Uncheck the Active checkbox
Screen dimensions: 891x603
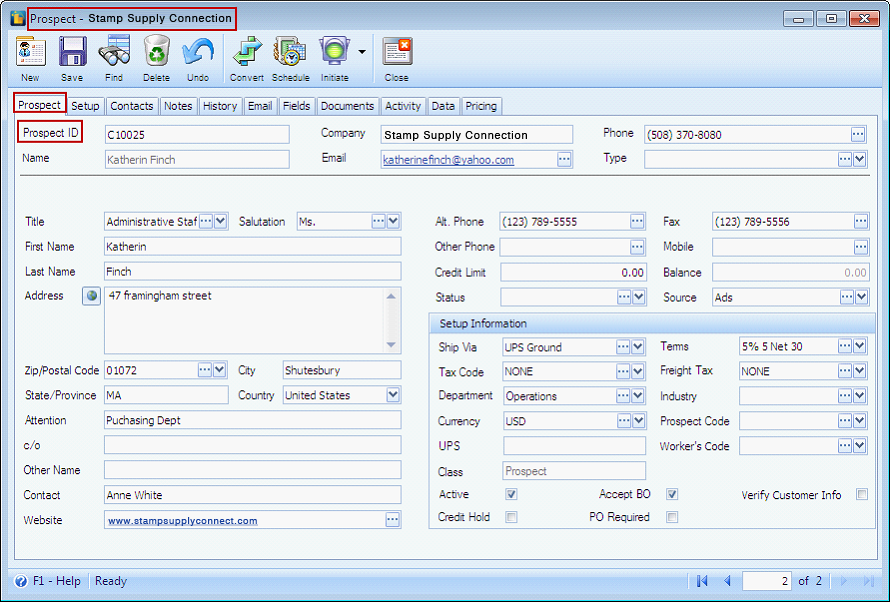point(511,494)
